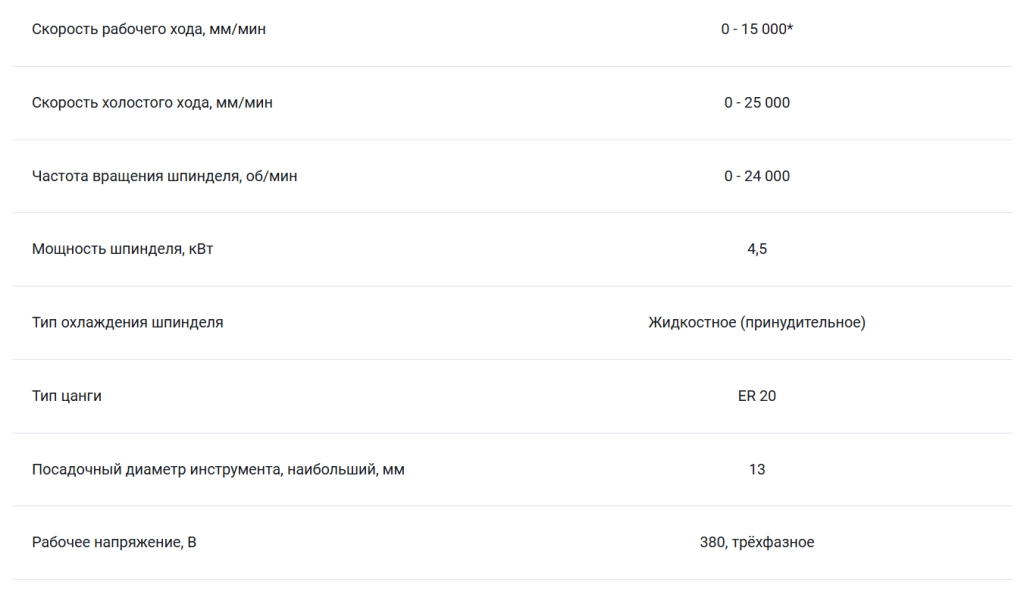Screen dimensions: 1024x598
Task: Click the asterisk after "15 000"
Action: point(790,27)
